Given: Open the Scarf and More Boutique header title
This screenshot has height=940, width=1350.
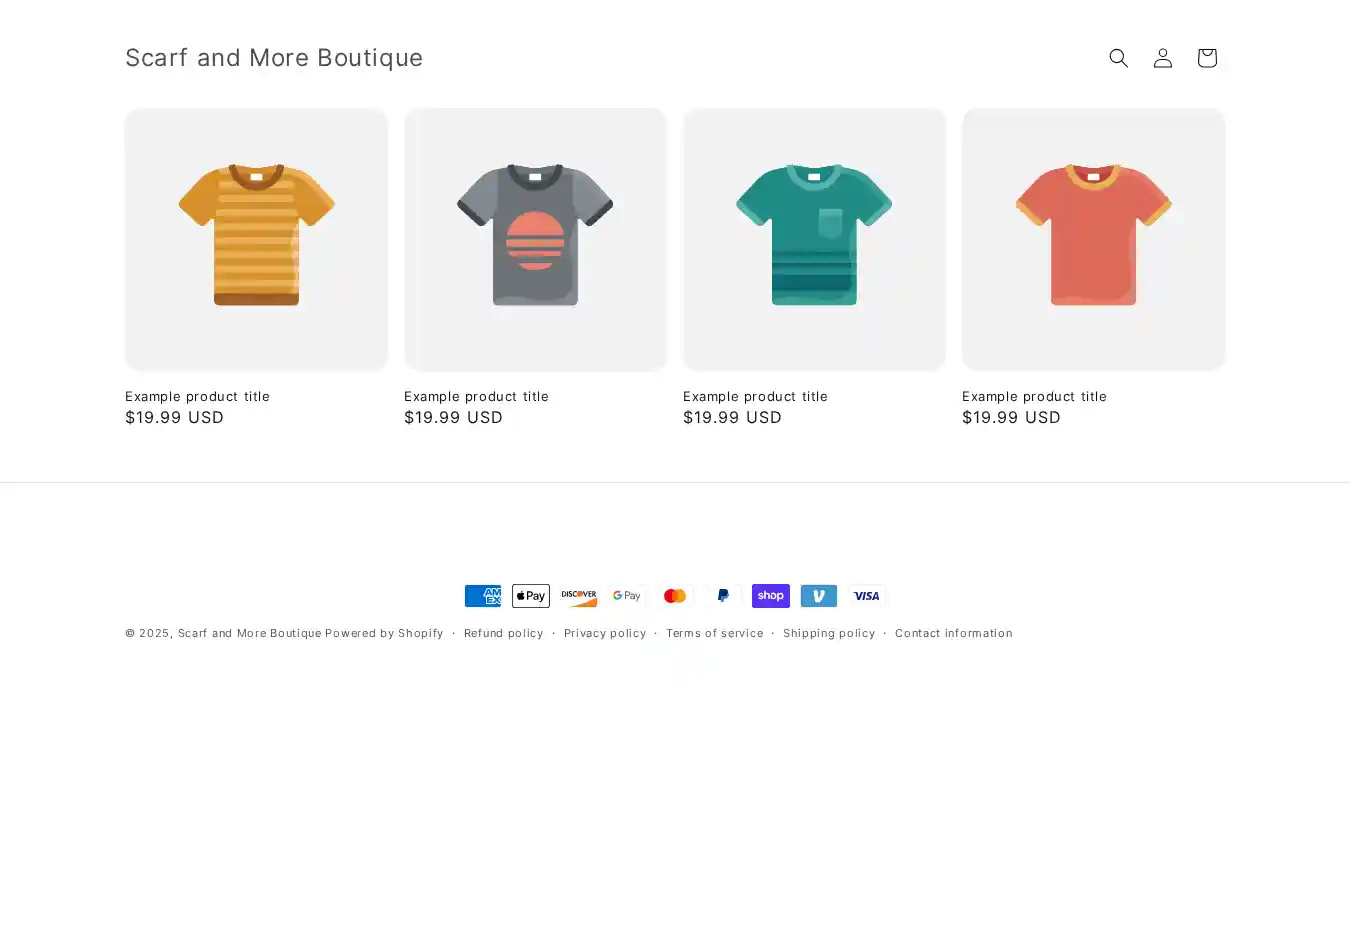Looking at the screenshot, I should click(x=274, y=58).
